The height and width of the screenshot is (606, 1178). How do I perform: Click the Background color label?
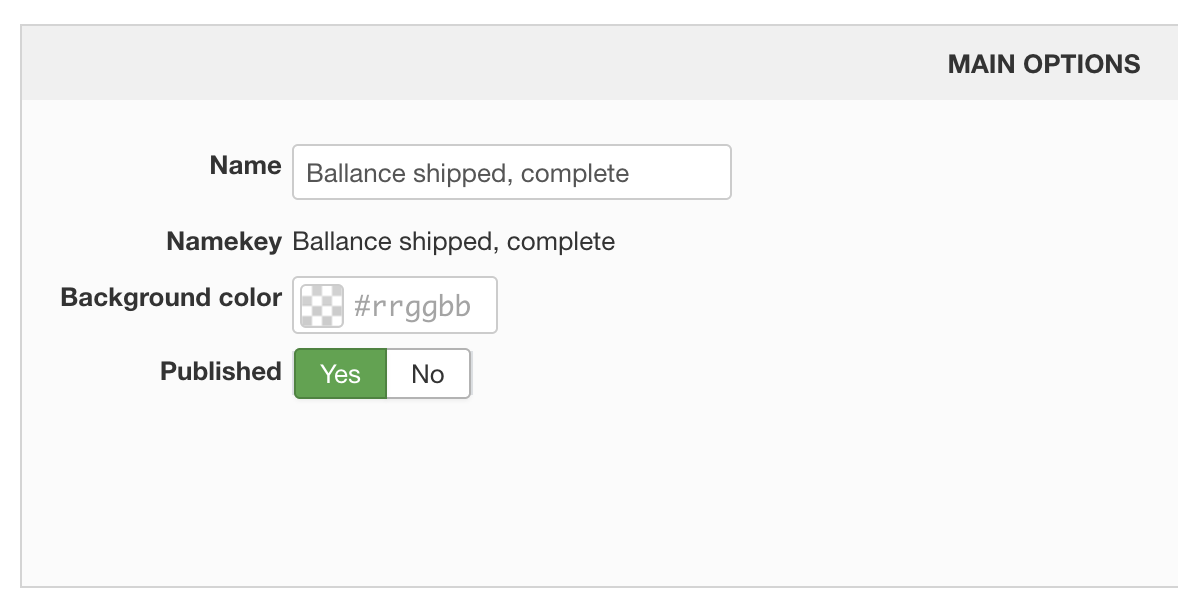tap(171, 298)
